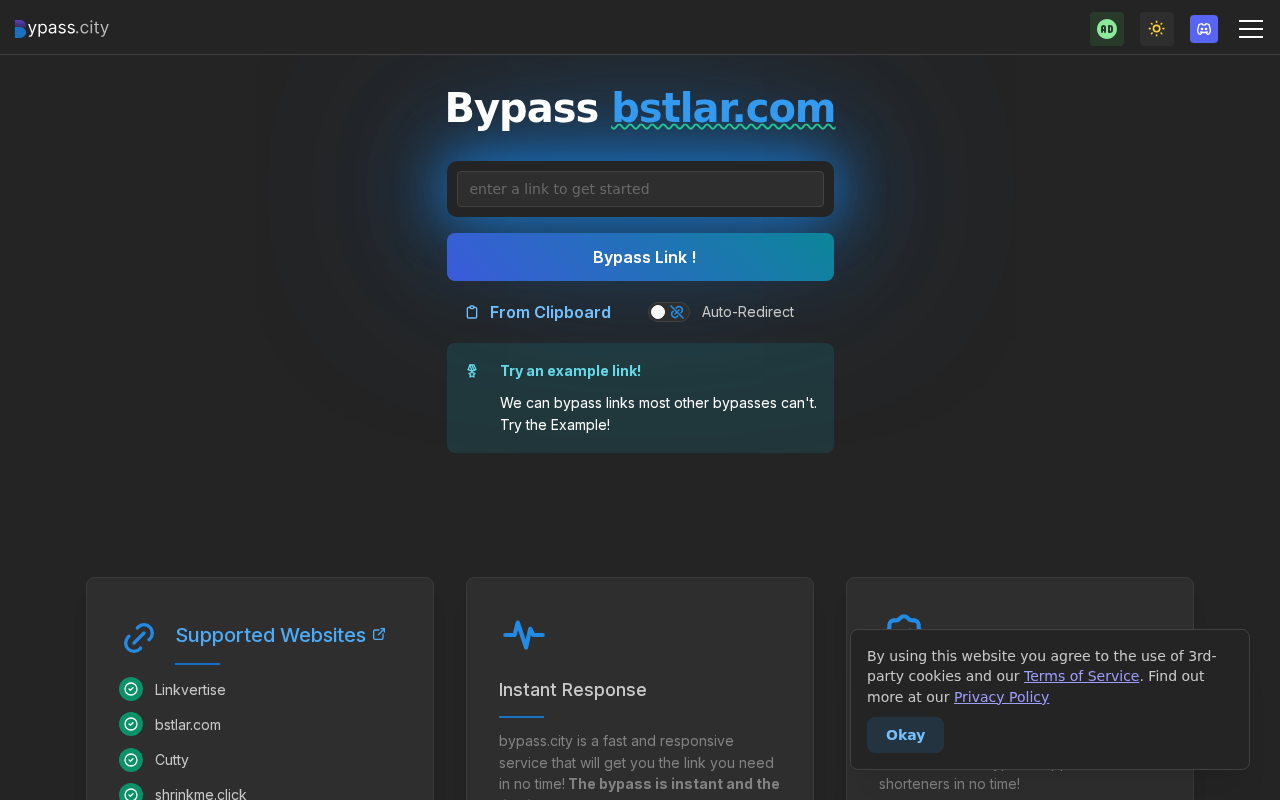This screenshot has height=800, width=1280.
Task: Open the hamburger menu
Action: tap(1251, 29)
